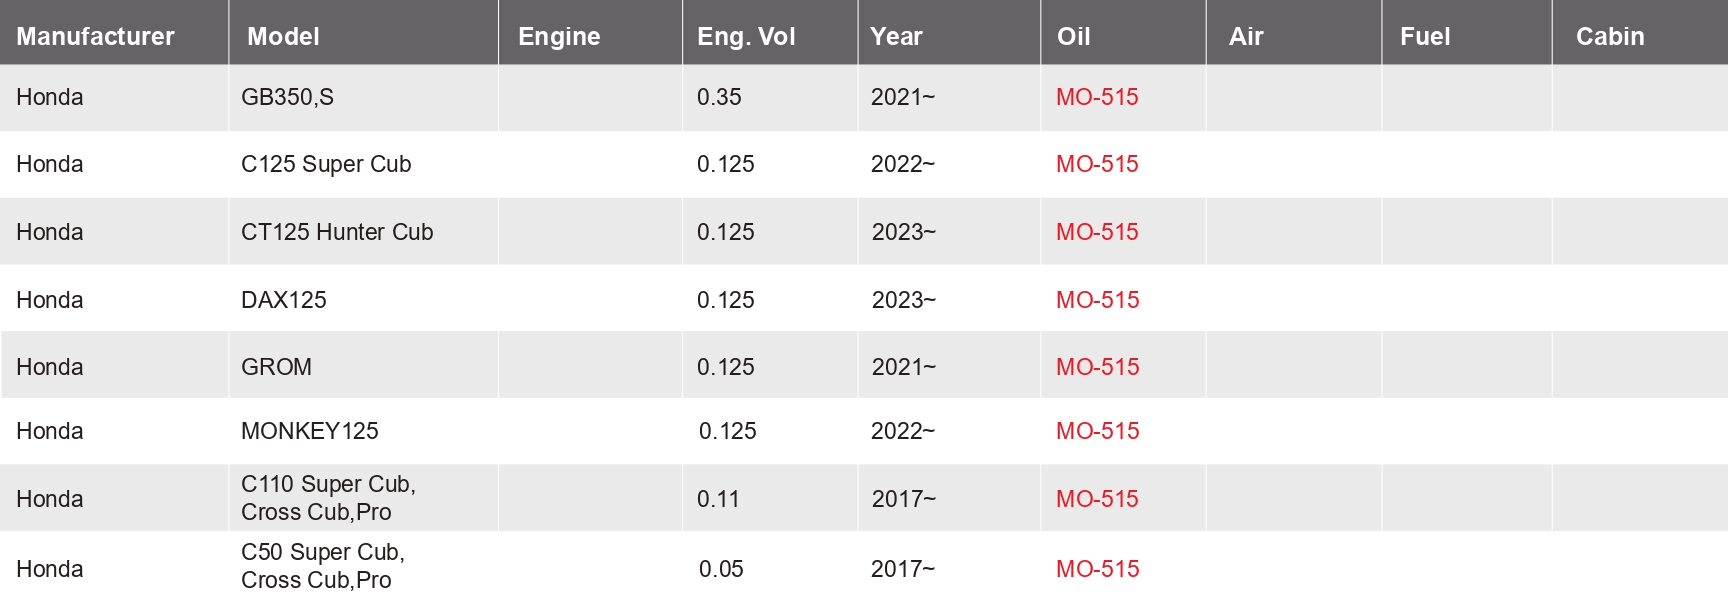Select the Cabin column header
The height and width of the screenshot is (600, 1728).
pyautogui.click(x=1610, y=37)
